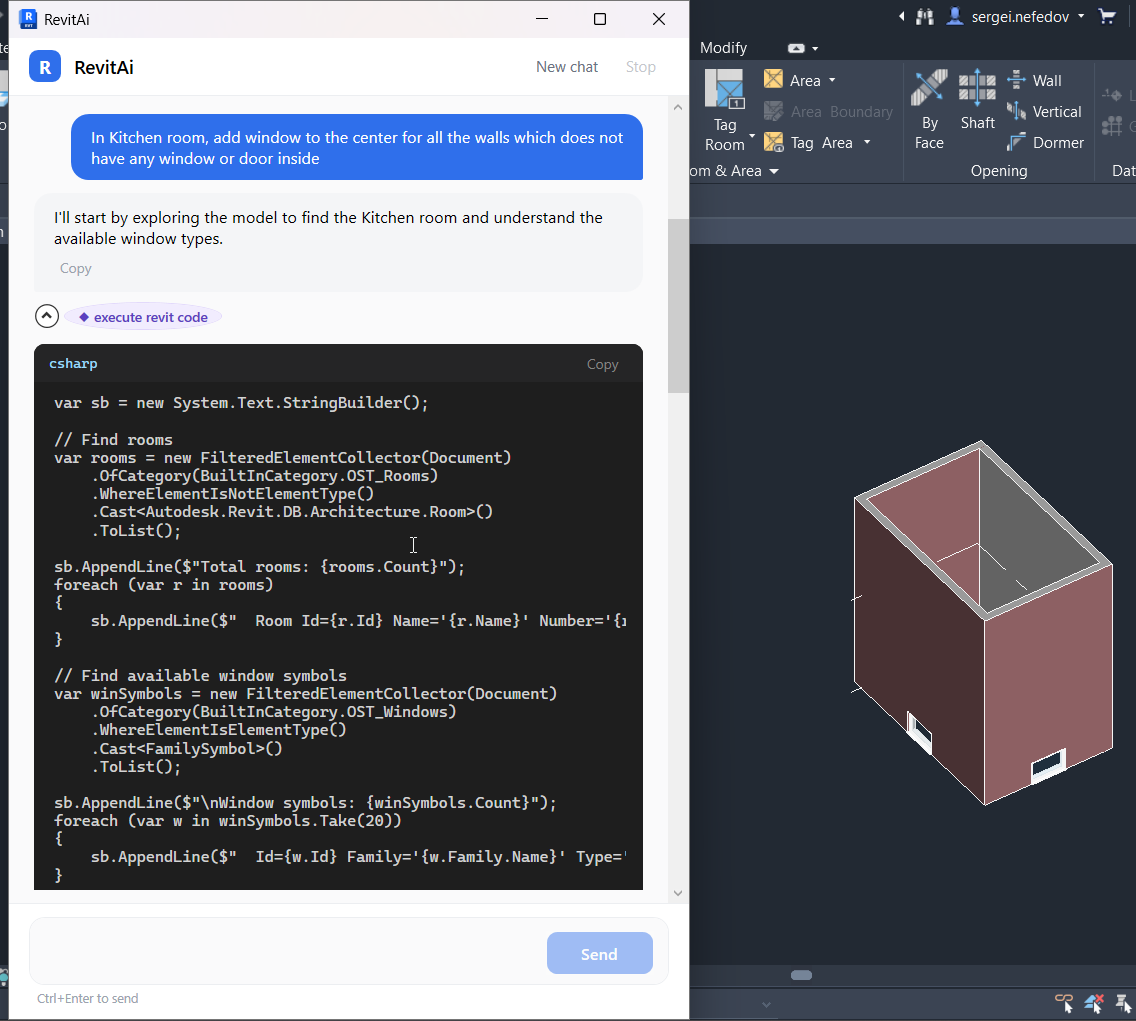Select the front window on the house model
The width and height of the screenshot is (1136, 1021).
click(1048, 765)
